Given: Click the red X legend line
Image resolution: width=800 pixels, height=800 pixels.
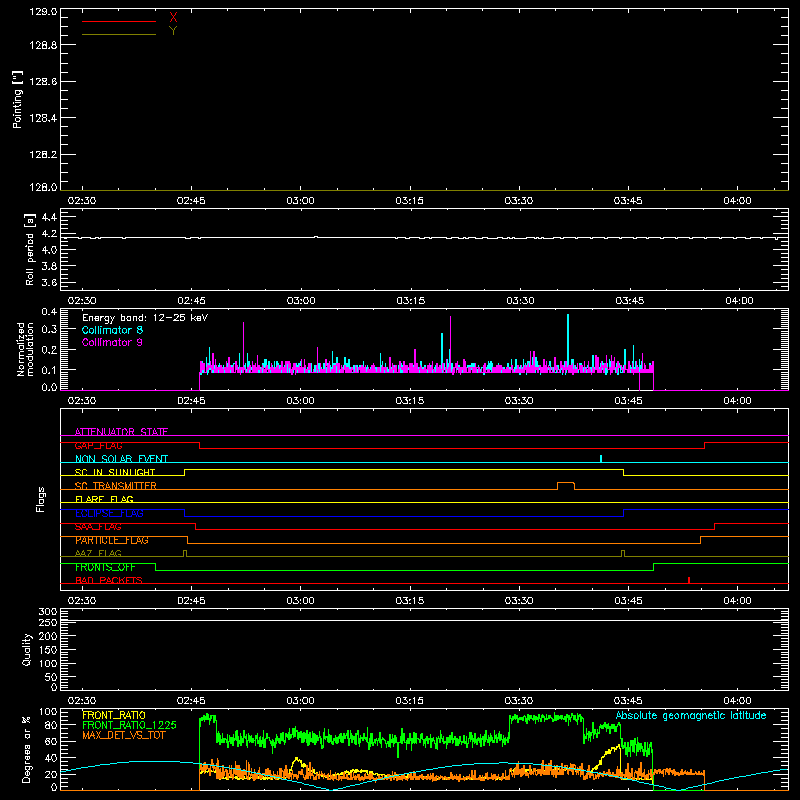Looking at the screenshot, I should (119, 21).
